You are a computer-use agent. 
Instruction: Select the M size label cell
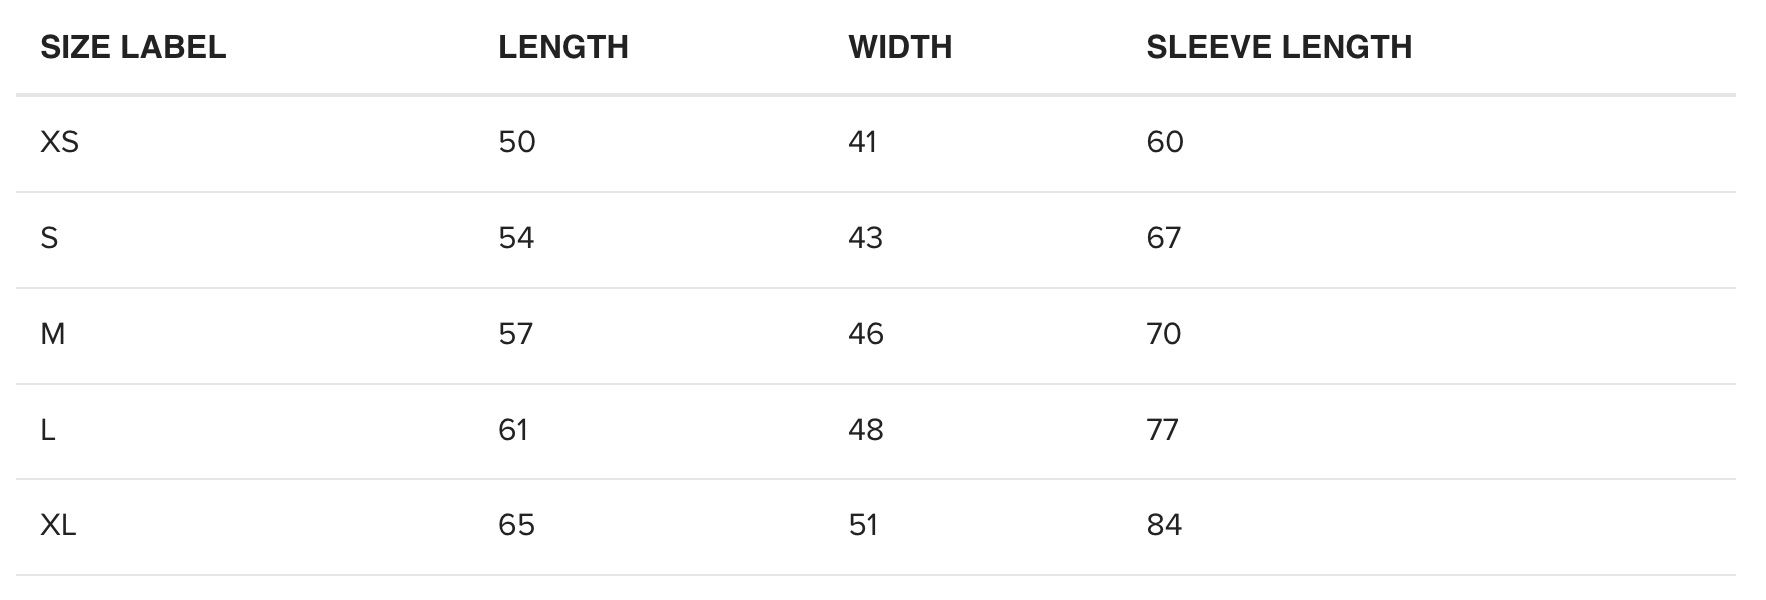pyautogui.click(x=53, y=334)
